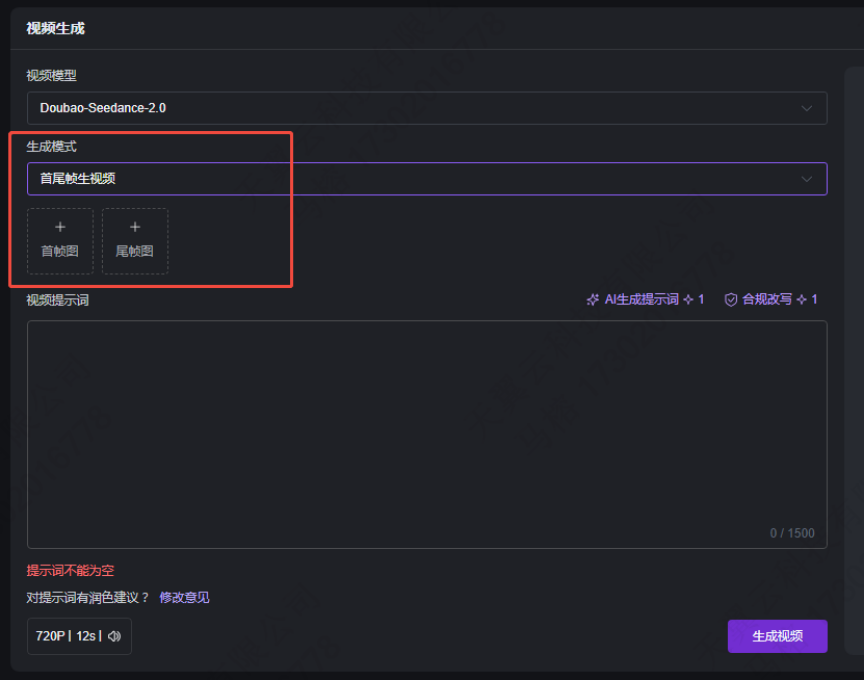
Task: Open the 视频模型 Doubao-Seedance-2.0 dropdown
Action: point(427,108)
